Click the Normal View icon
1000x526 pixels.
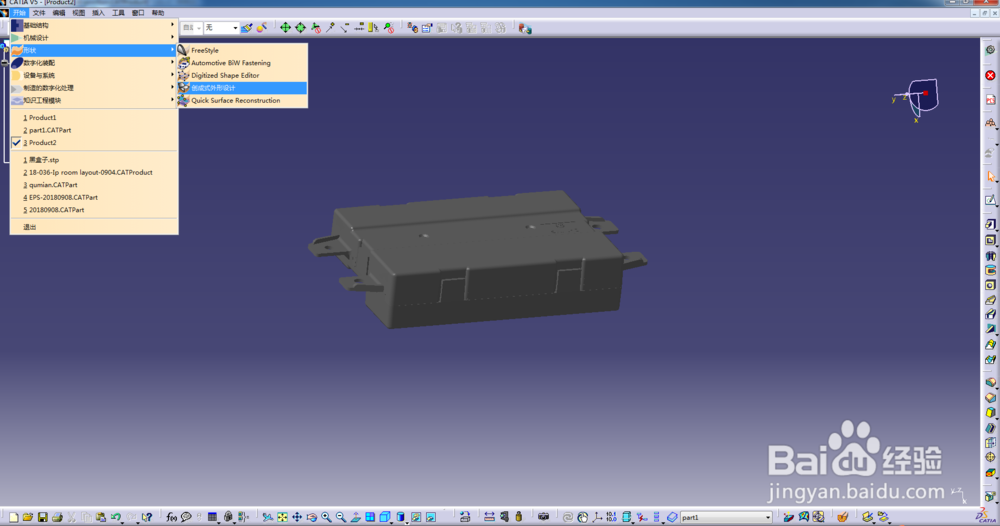point(355,517)
